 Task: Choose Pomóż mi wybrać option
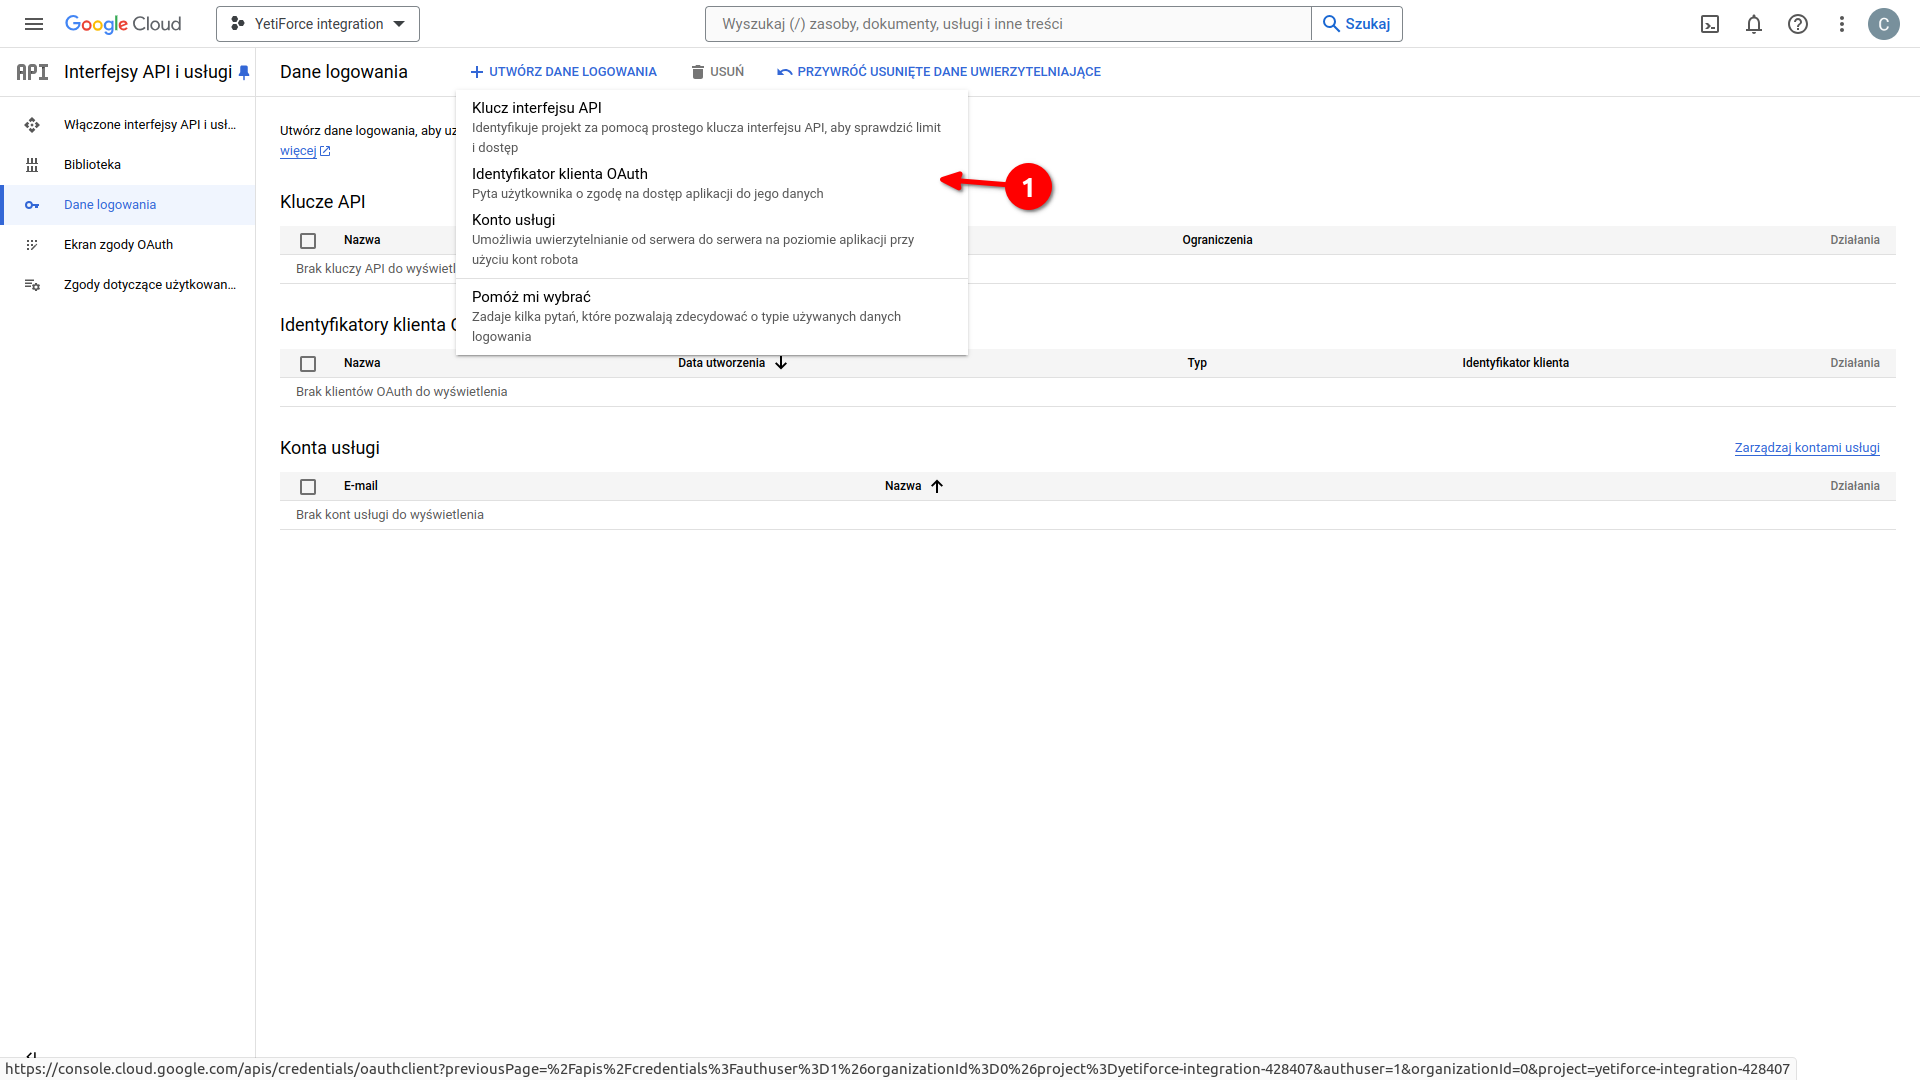point(712,316)
